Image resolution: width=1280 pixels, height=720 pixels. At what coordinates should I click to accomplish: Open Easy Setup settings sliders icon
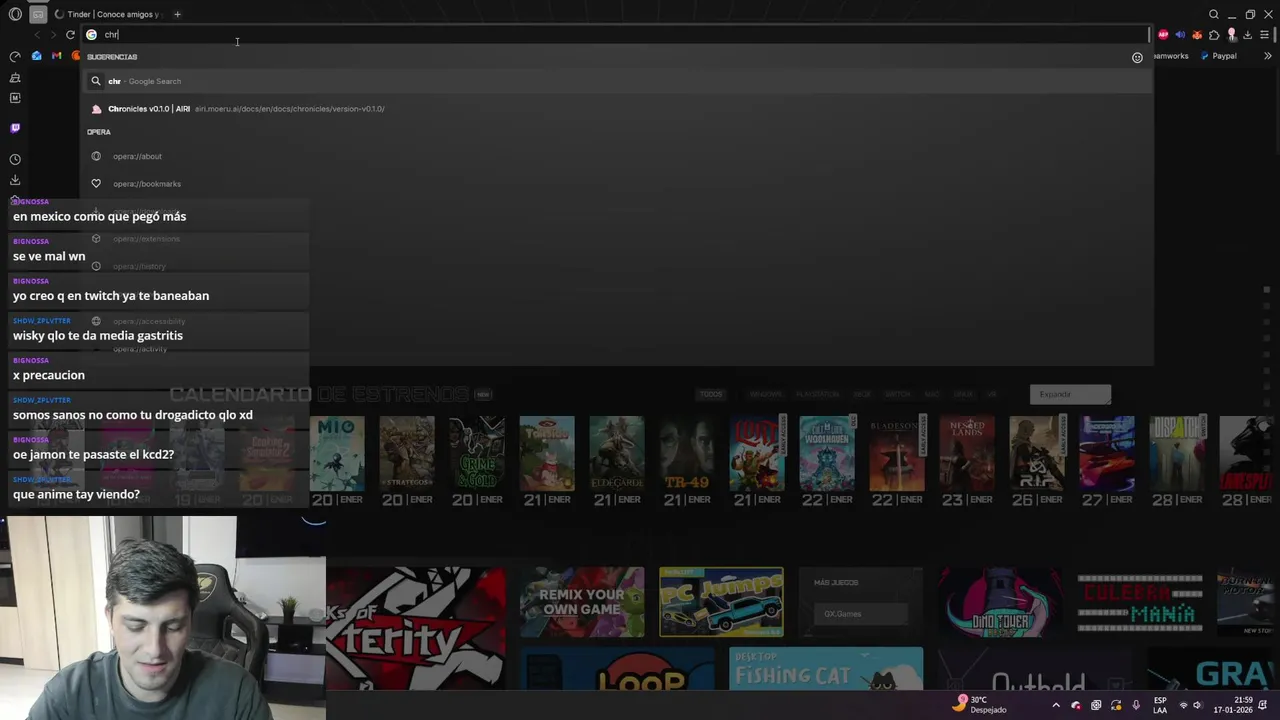(1265, 34)
